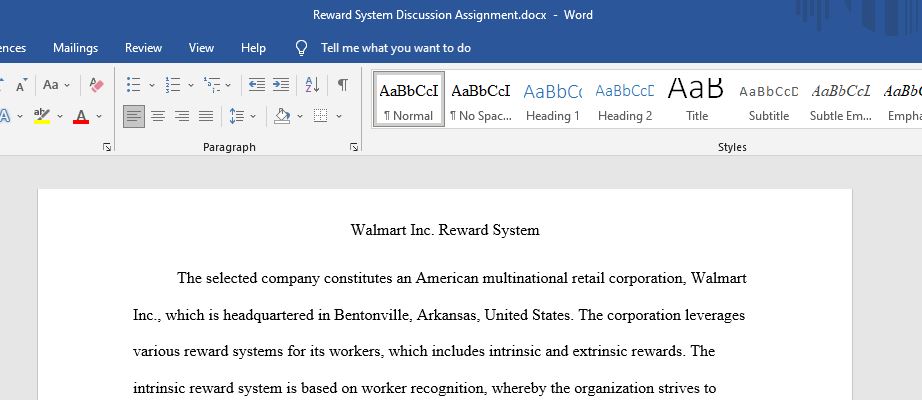Expand the font color dropdown arrow
This screenshot has height=400, width=922.
[99, 116]
